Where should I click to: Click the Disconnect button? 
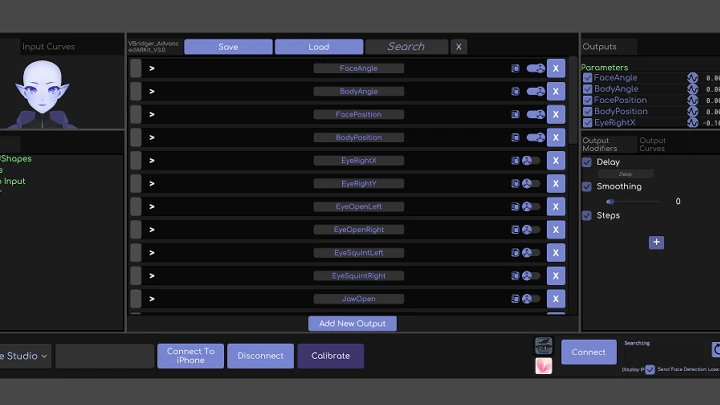coord(260,356)
